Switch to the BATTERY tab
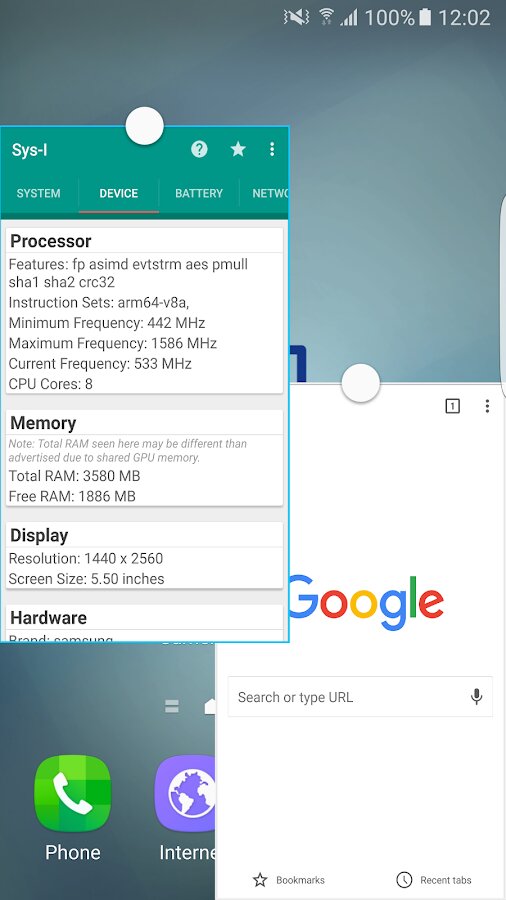506x900 pixels. click(x=199, y=193)
